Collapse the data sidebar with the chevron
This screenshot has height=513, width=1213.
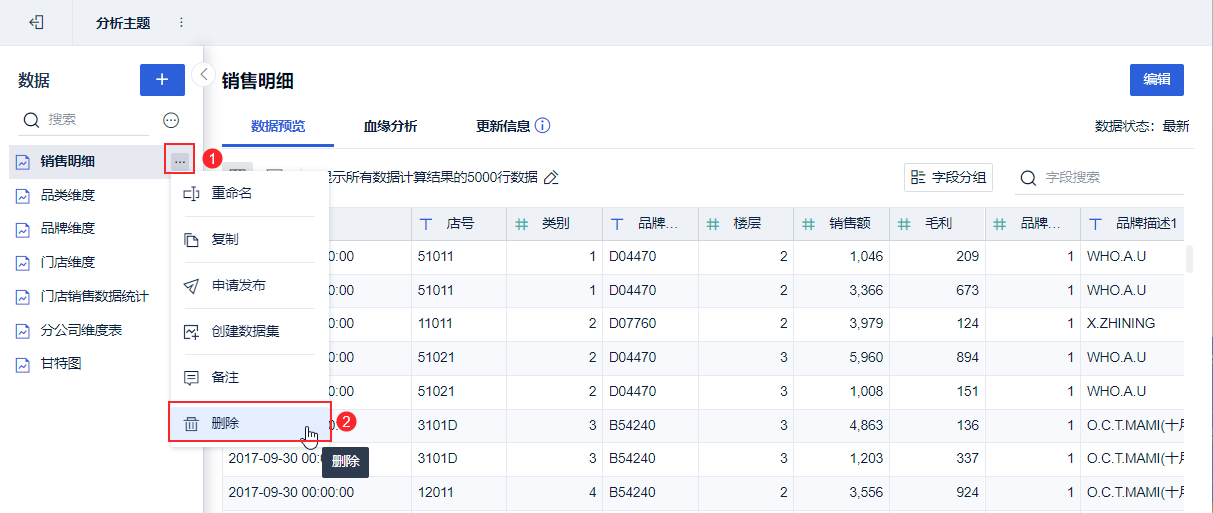(203, 74)
